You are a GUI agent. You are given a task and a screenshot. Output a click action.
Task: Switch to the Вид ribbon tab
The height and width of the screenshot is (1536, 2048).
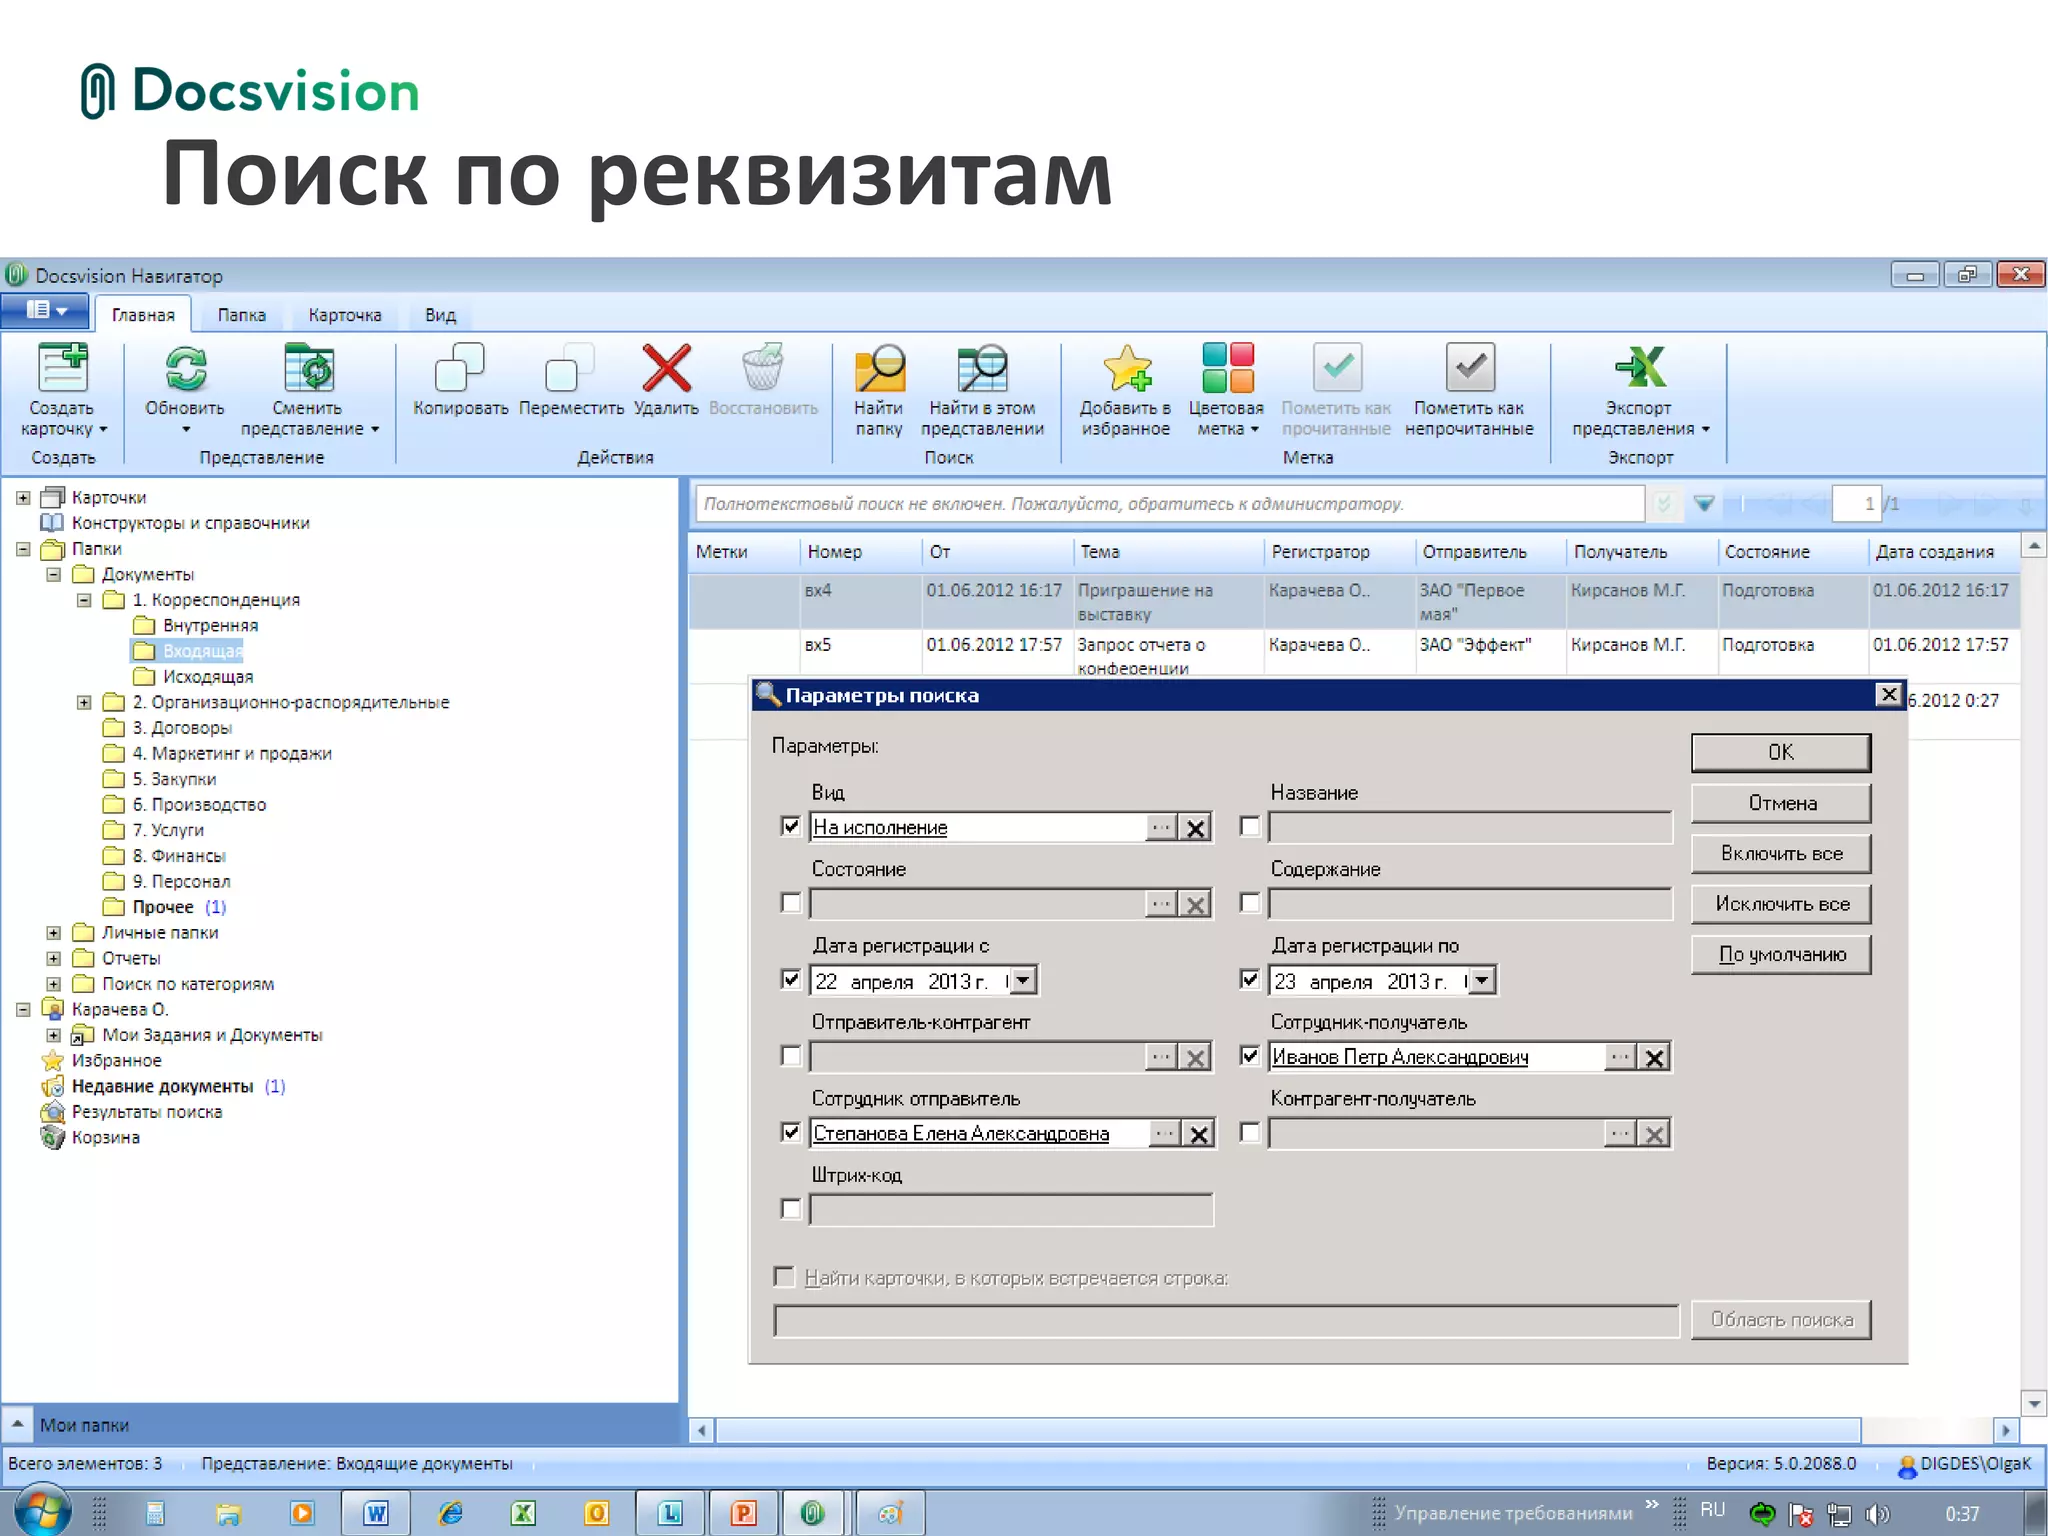440,315
